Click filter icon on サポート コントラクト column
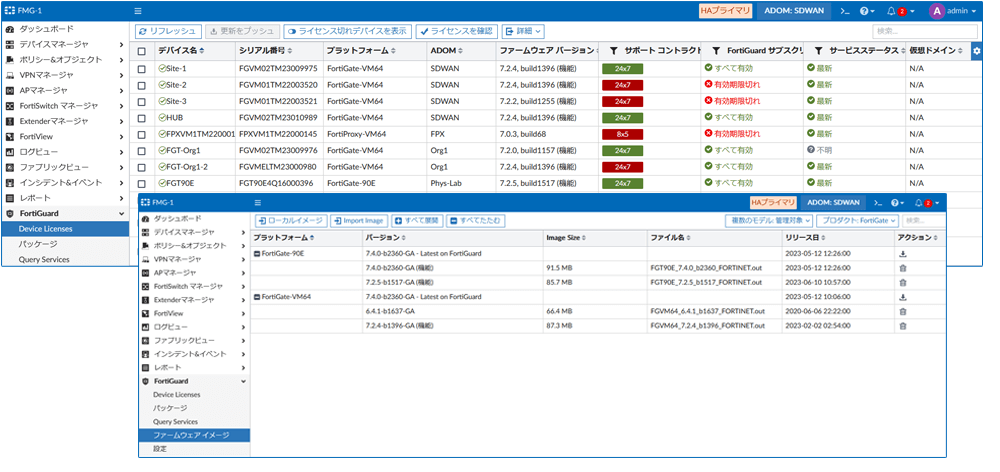The height and width of the screenshot is (472, 1000). pyautogui.click(x=614, y=50)
